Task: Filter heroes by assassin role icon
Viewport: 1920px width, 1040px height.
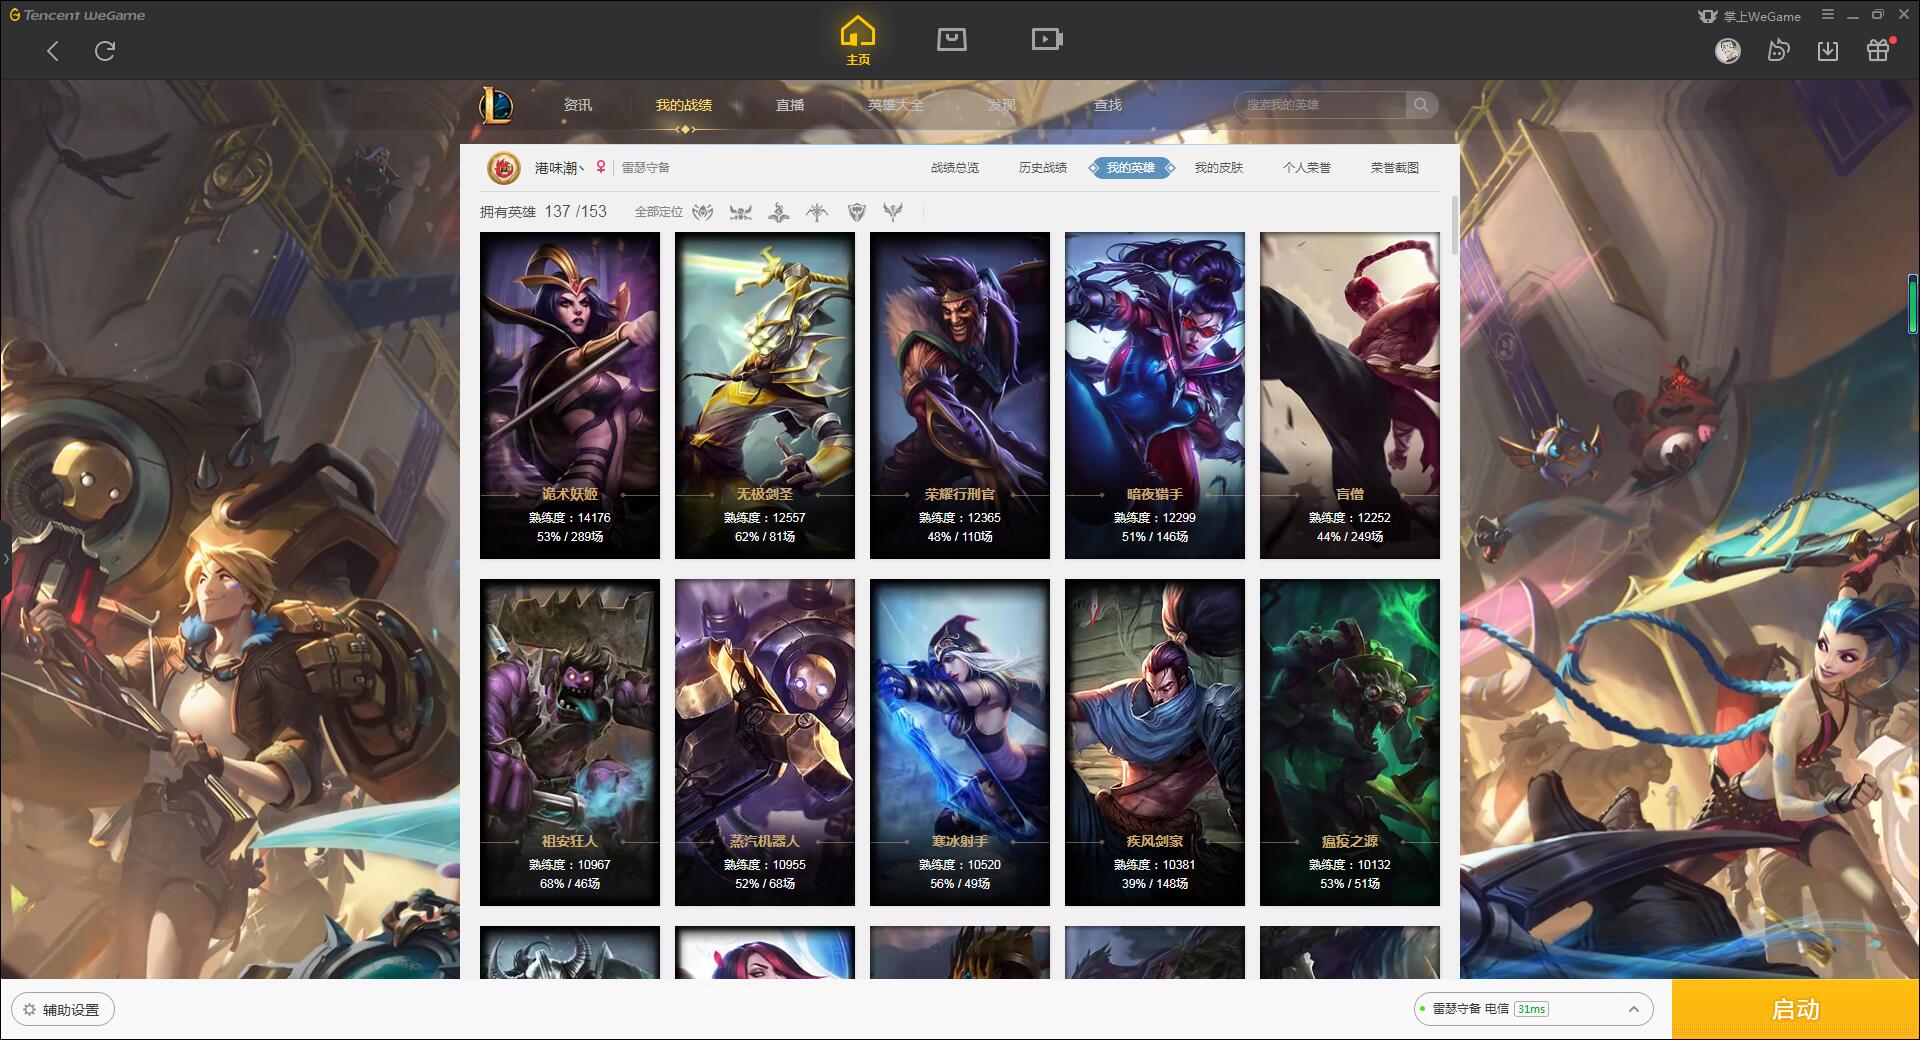Action: (x=741, y=212)
